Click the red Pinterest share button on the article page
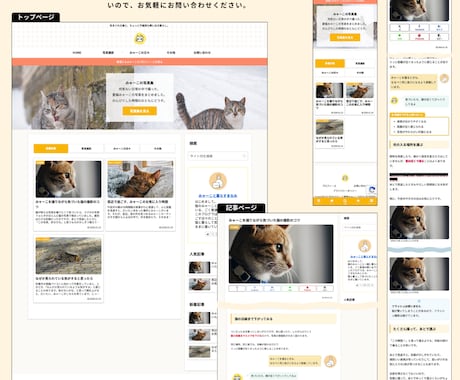The height and width of the screenshot is (380, 460). [x=307, y=289]
